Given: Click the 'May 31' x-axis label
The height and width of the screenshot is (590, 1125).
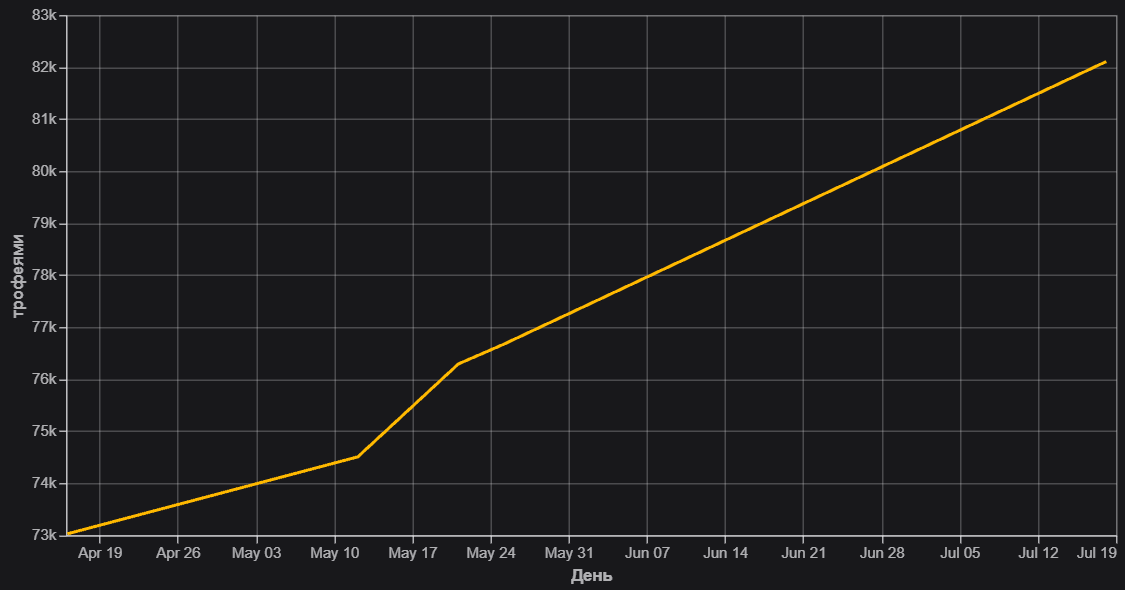Looking at the screenshot, I should 569,553.
